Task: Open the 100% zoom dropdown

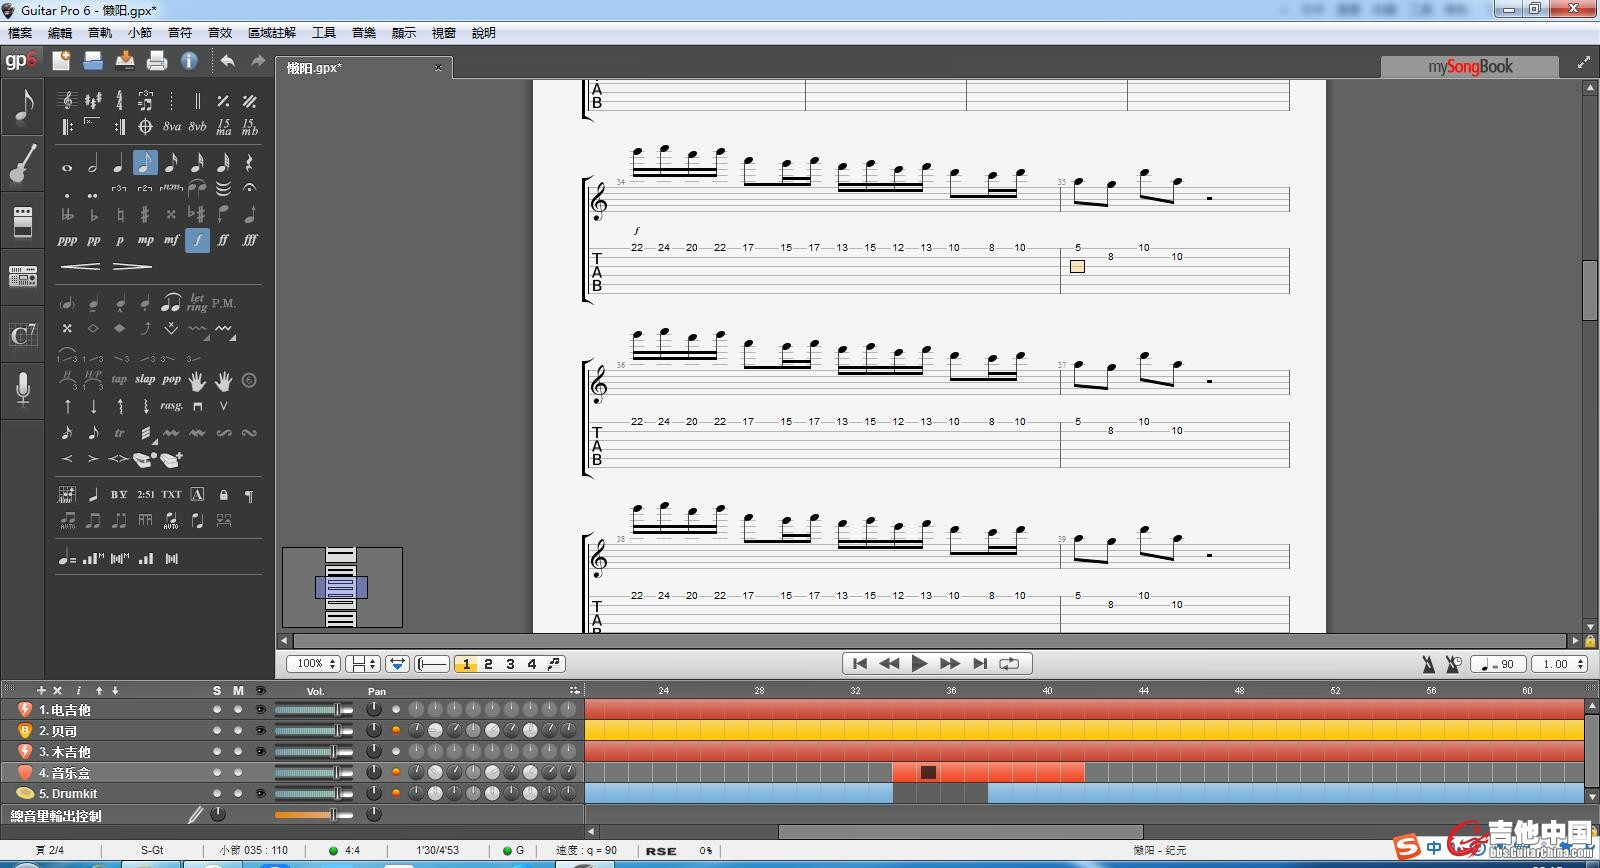Action: 313,664
